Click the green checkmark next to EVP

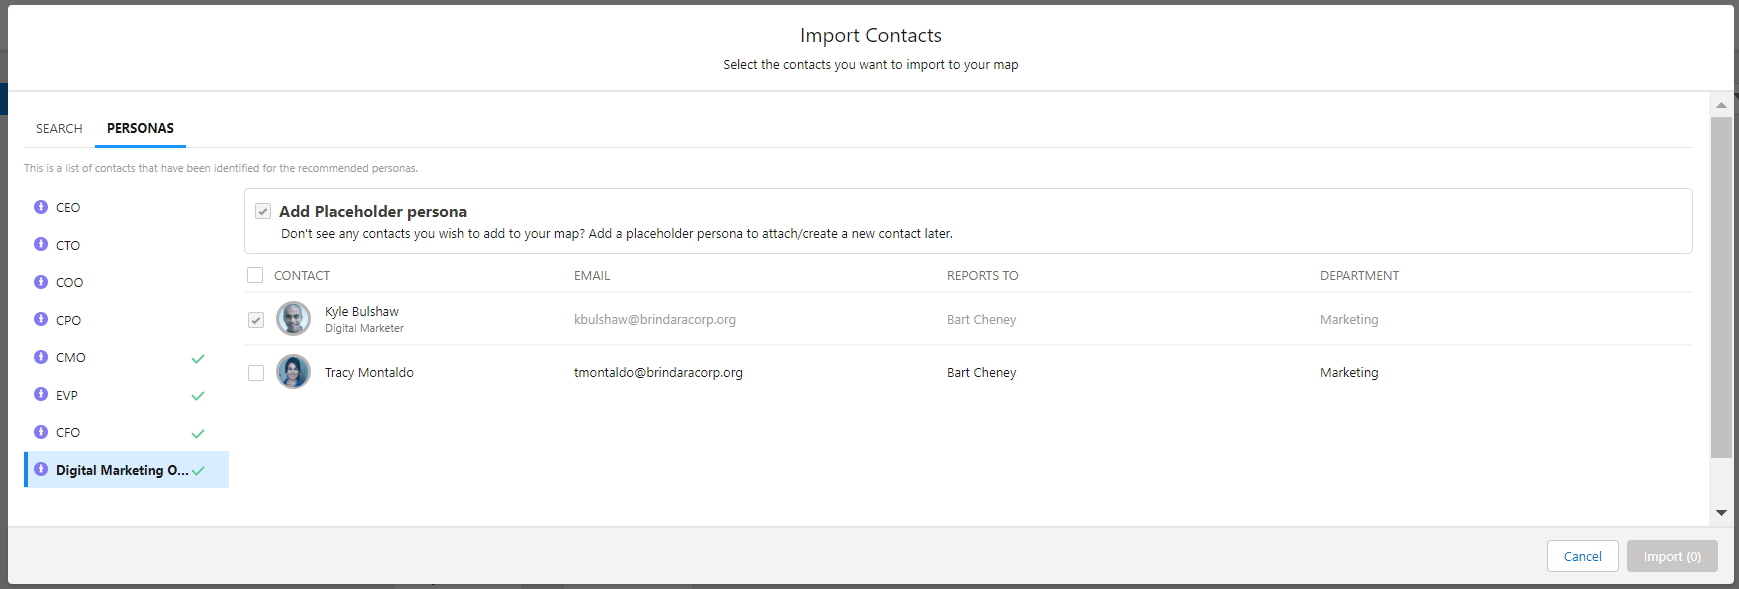coord(198,396)
